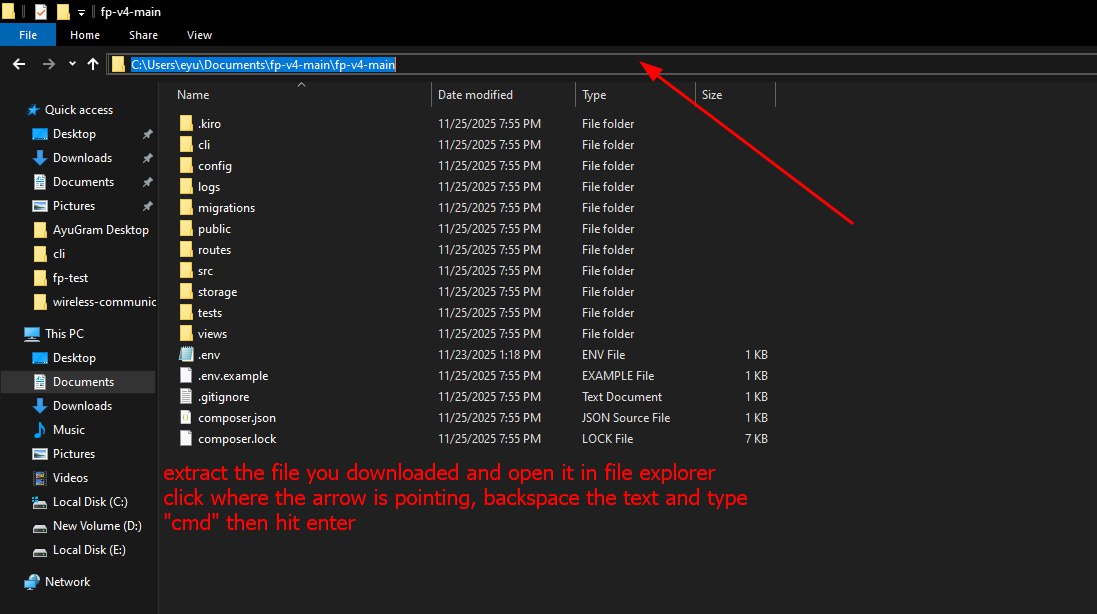1097x614 pixels.
Task: Click the Forward navigation arrow
Action: (x=48, y=64)
